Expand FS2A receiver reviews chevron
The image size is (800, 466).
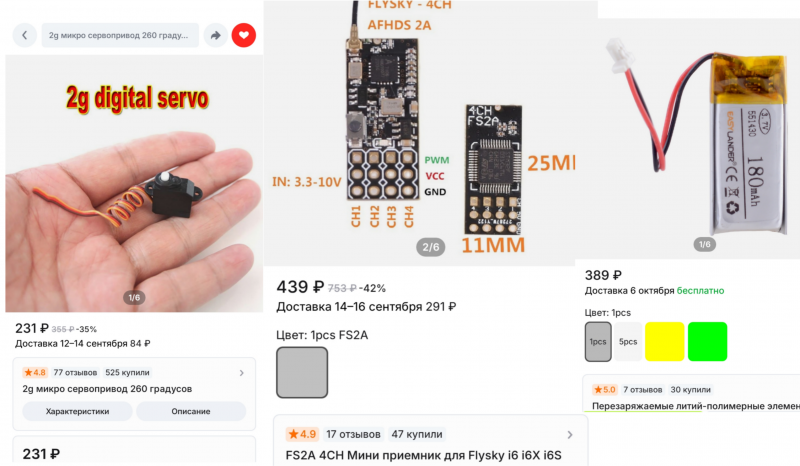pos(570,435)
